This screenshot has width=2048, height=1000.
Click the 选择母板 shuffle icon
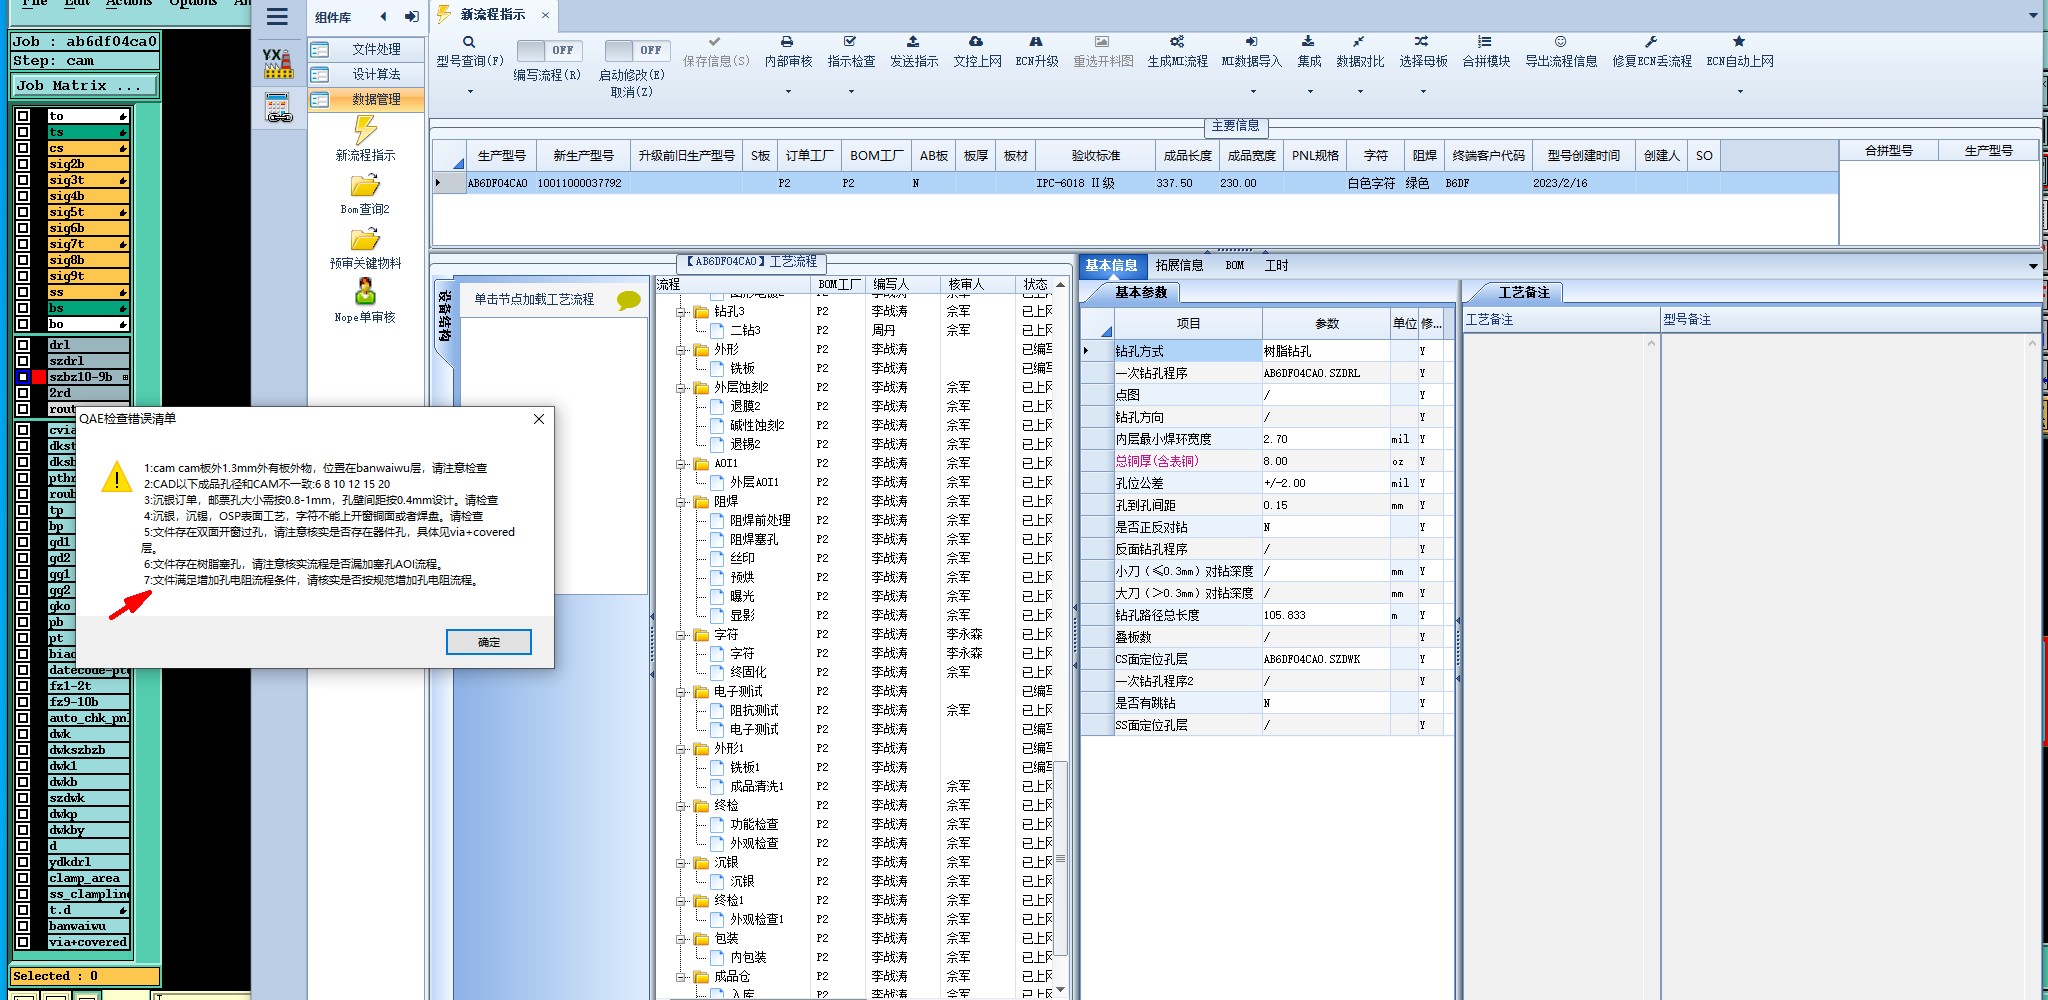pos(1421,42)
